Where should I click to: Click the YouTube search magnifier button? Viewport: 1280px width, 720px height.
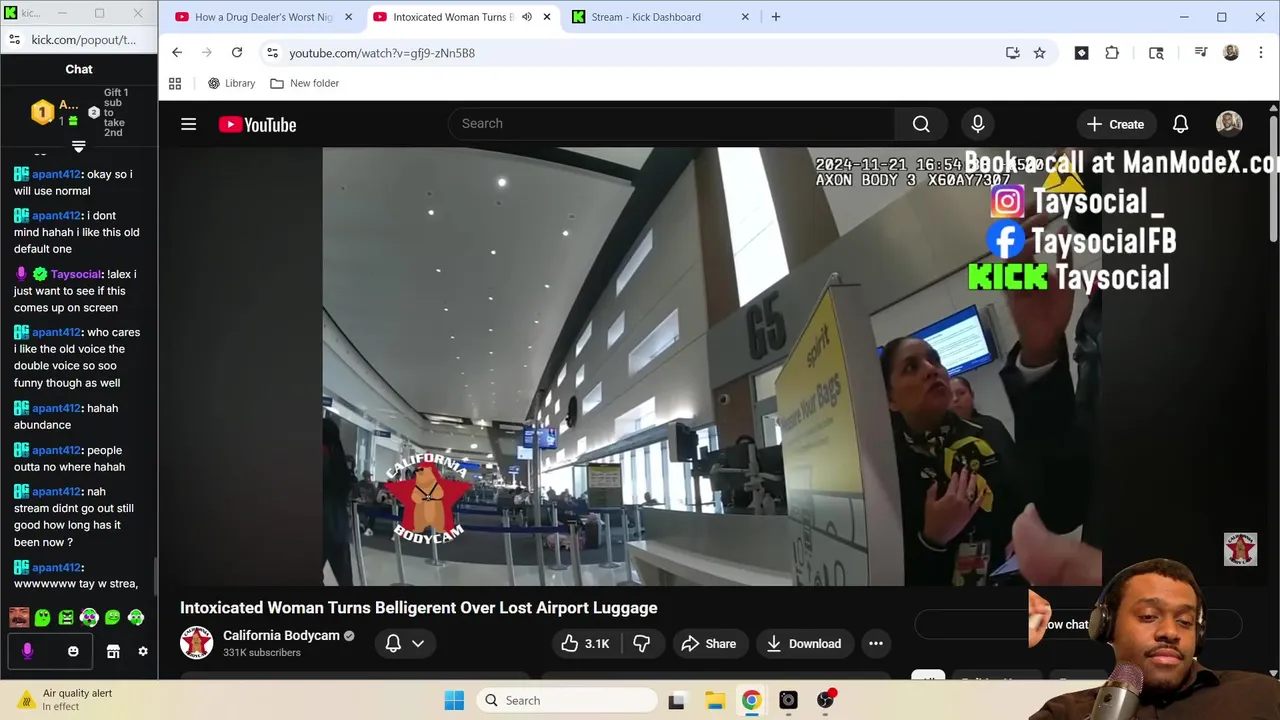point(921,124)
